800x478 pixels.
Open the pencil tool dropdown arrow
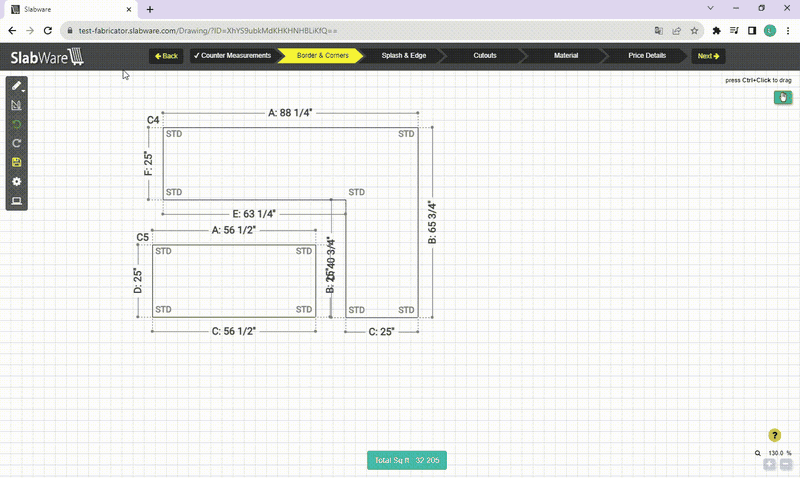(x=23, y=91)
